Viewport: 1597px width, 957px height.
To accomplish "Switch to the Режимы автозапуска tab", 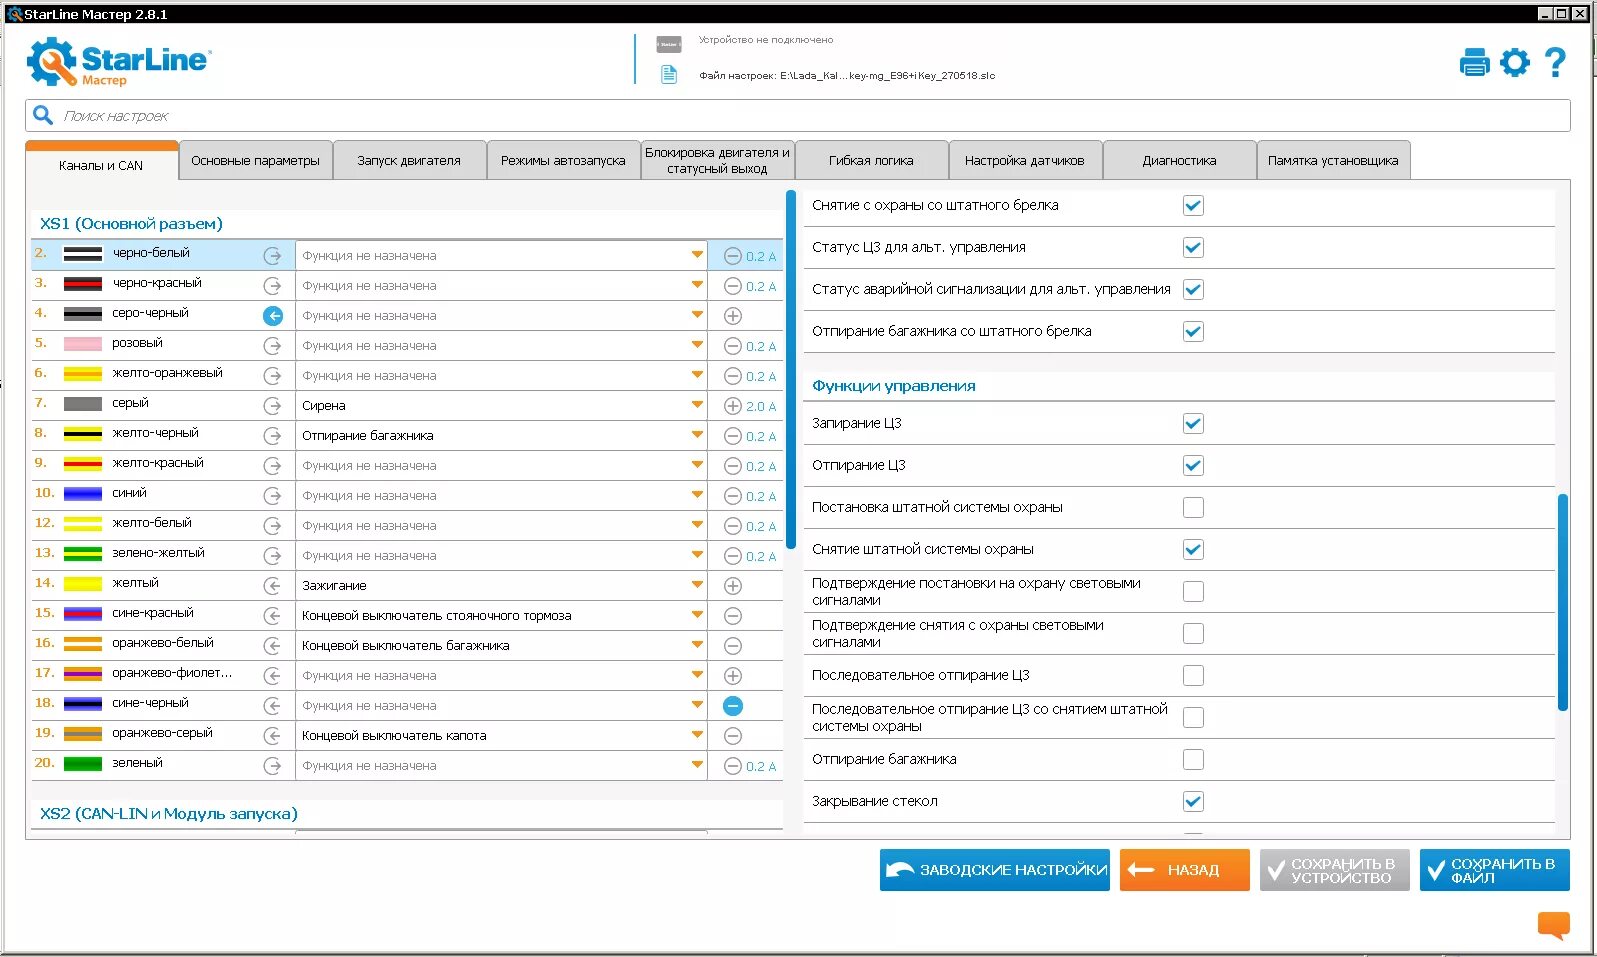I will 563,160.
